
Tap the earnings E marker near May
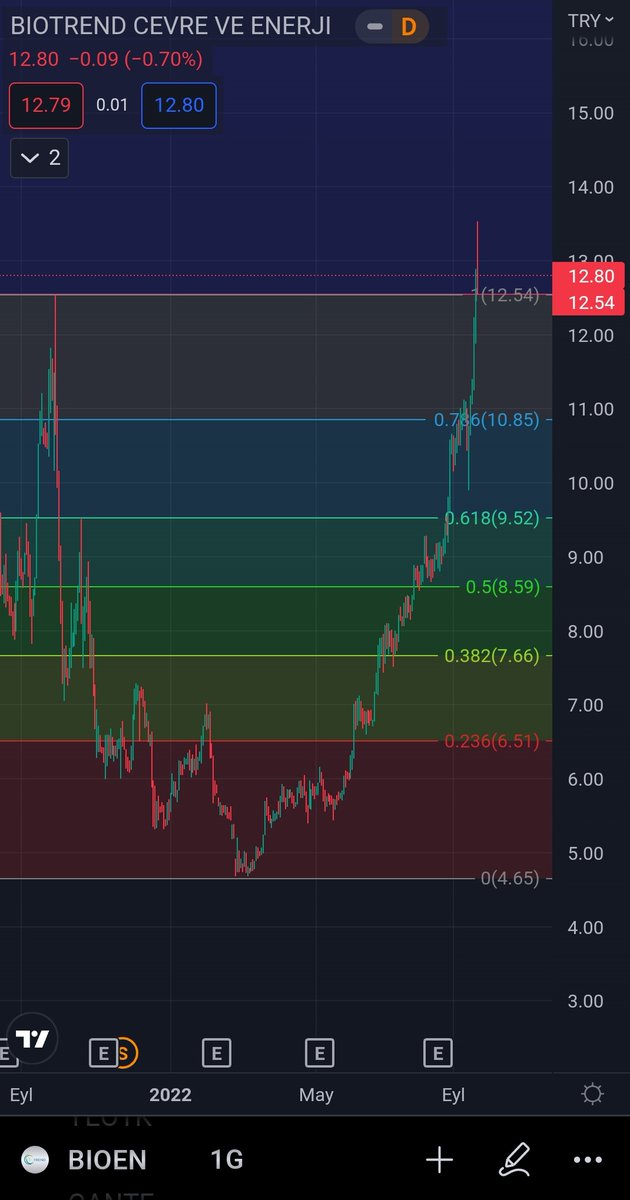pos(318,1052)
